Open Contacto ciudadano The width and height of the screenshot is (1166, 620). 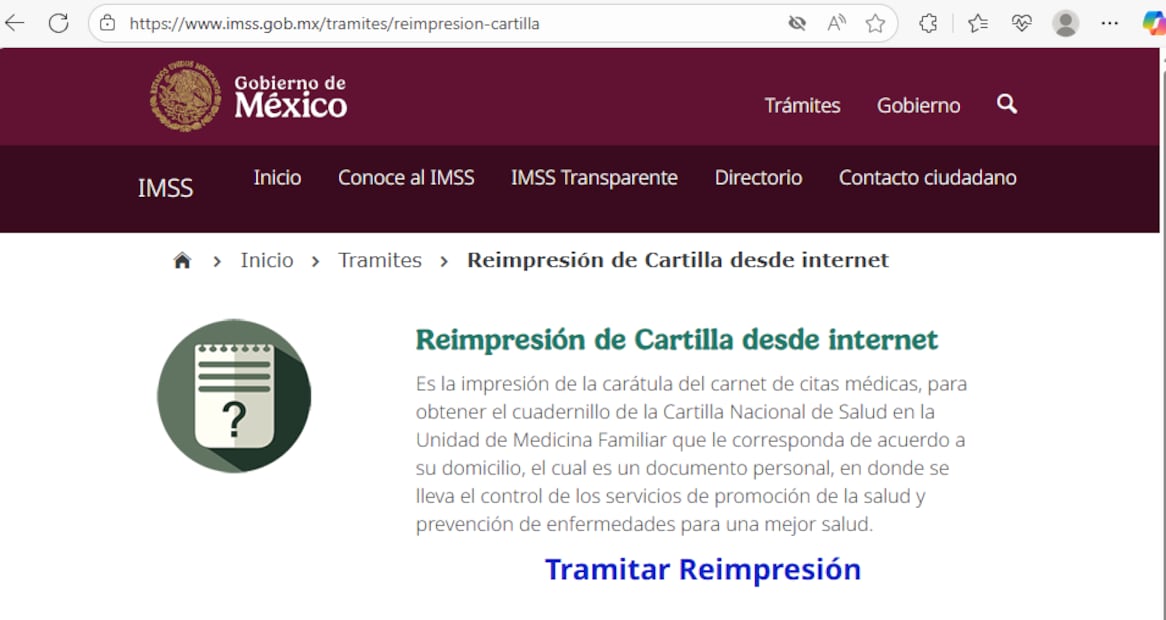[928, 177]
